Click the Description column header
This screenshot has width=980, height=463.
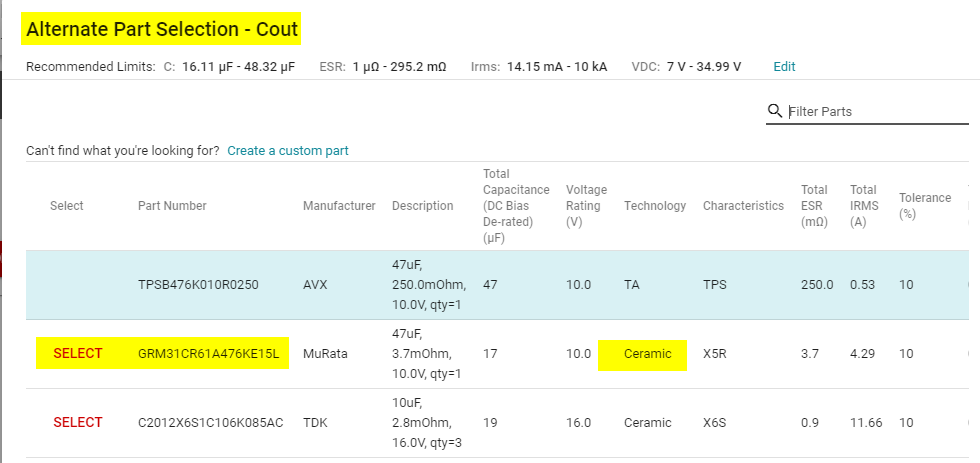pyautogui.click(x=422, y=206)
